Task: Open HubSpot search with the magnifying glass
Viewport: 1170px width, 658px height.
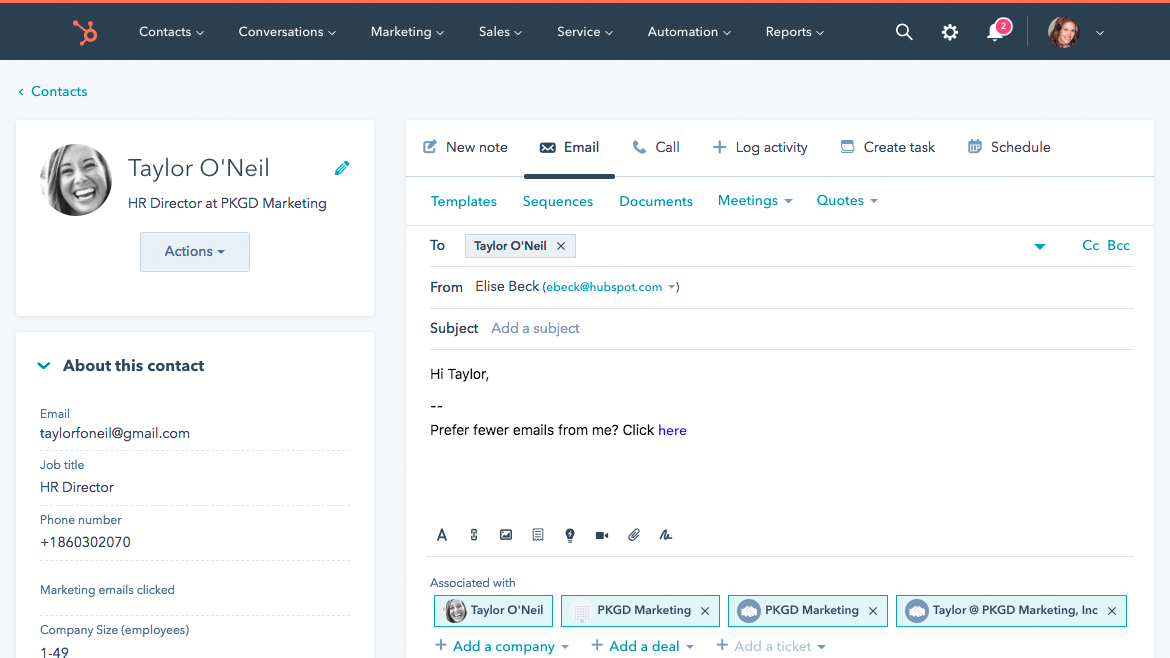Action: (x=904, y=31)
